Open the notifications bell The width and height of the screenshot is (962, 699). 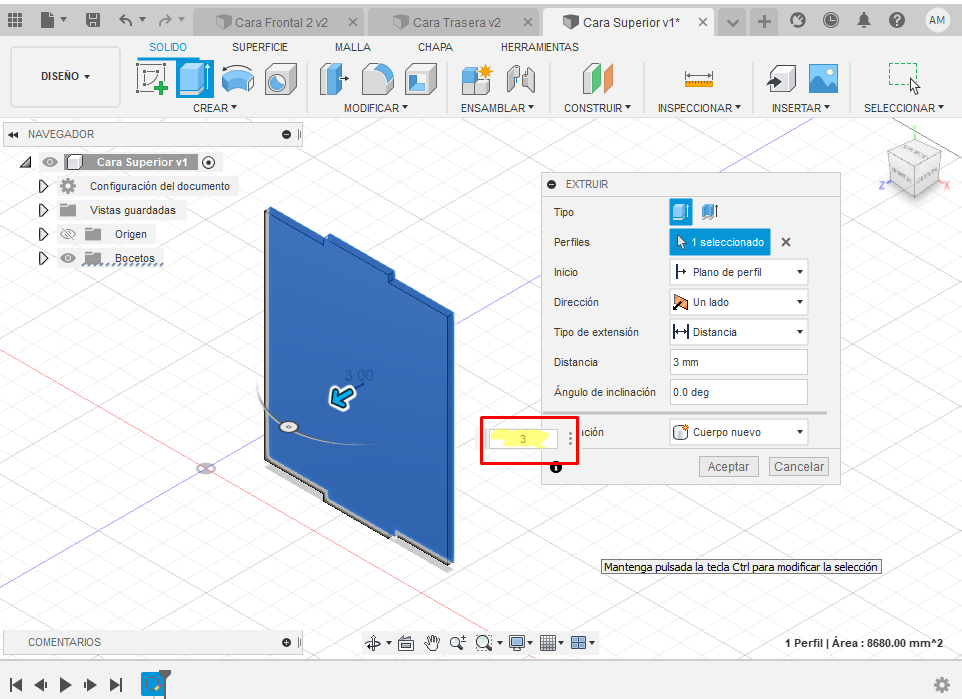(x=864, y=20)
